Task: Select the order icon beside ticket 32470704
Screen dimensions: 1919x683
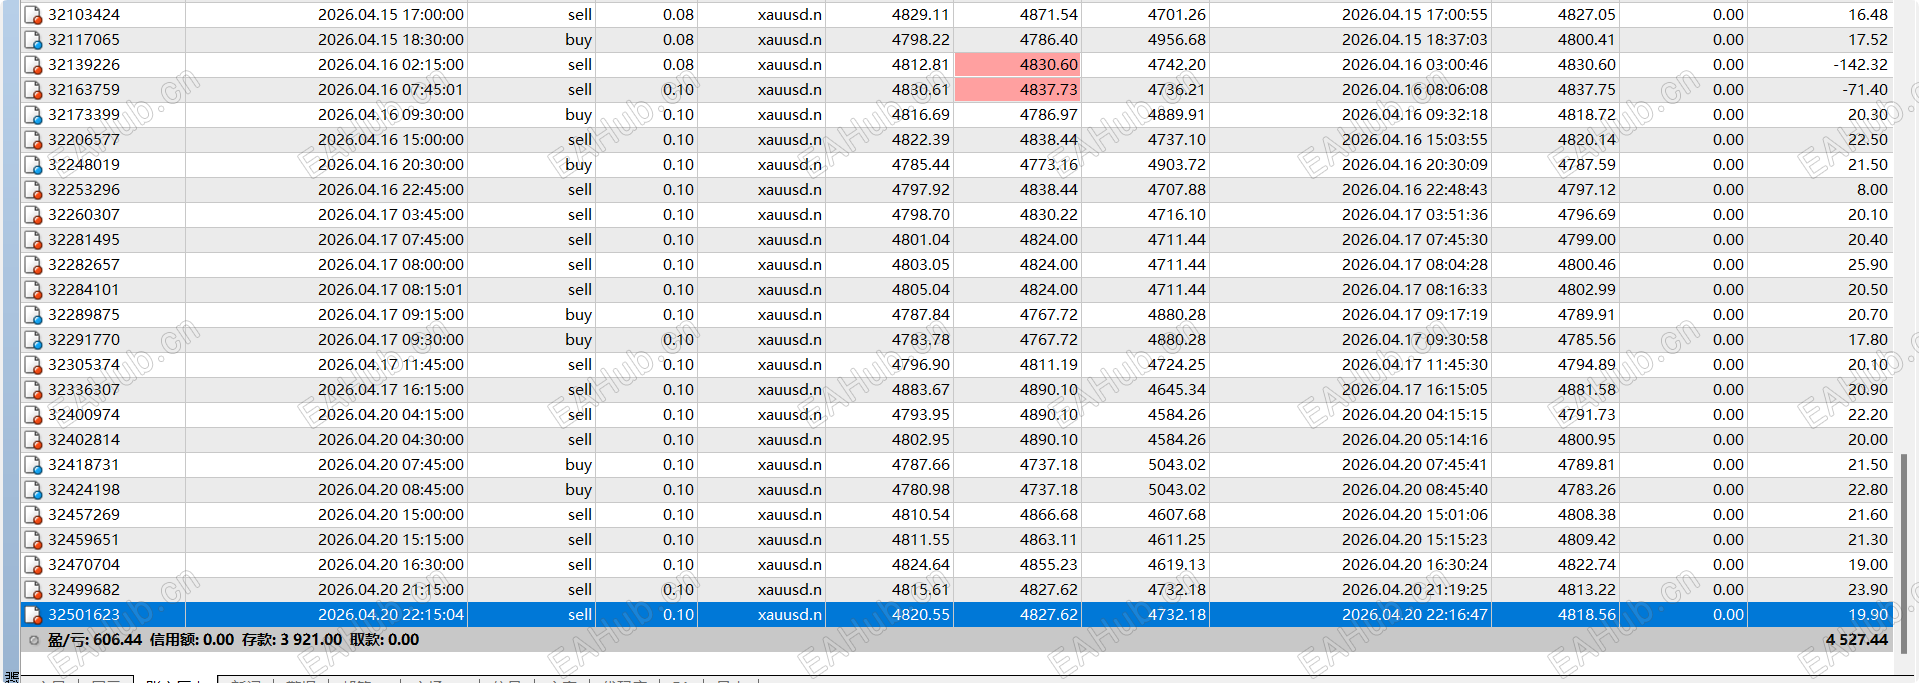Action: 33,565
